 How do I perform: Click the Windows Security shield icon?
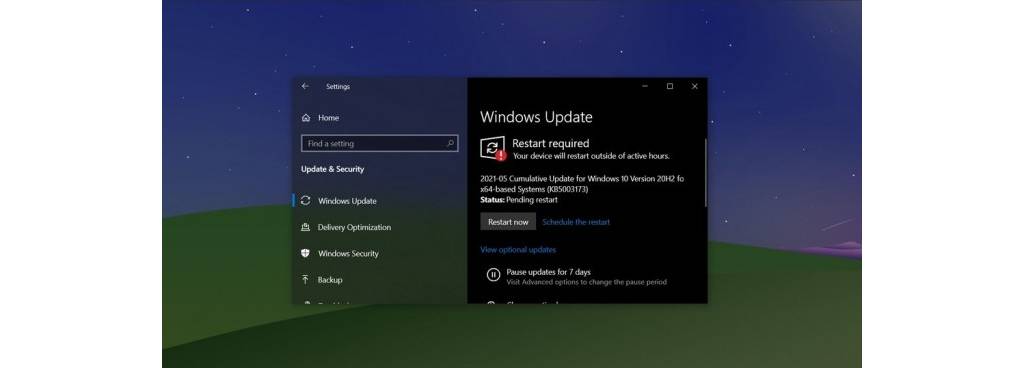(306, 253)
